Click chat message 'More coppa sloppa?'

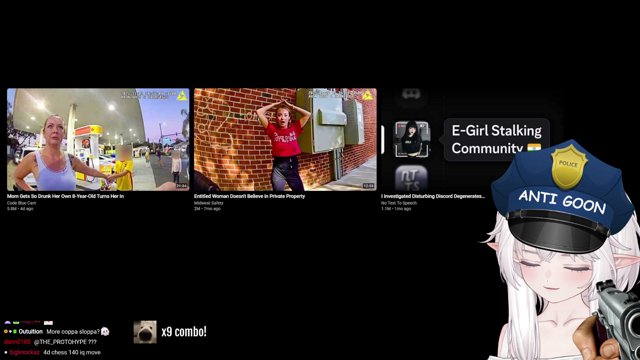73,332
